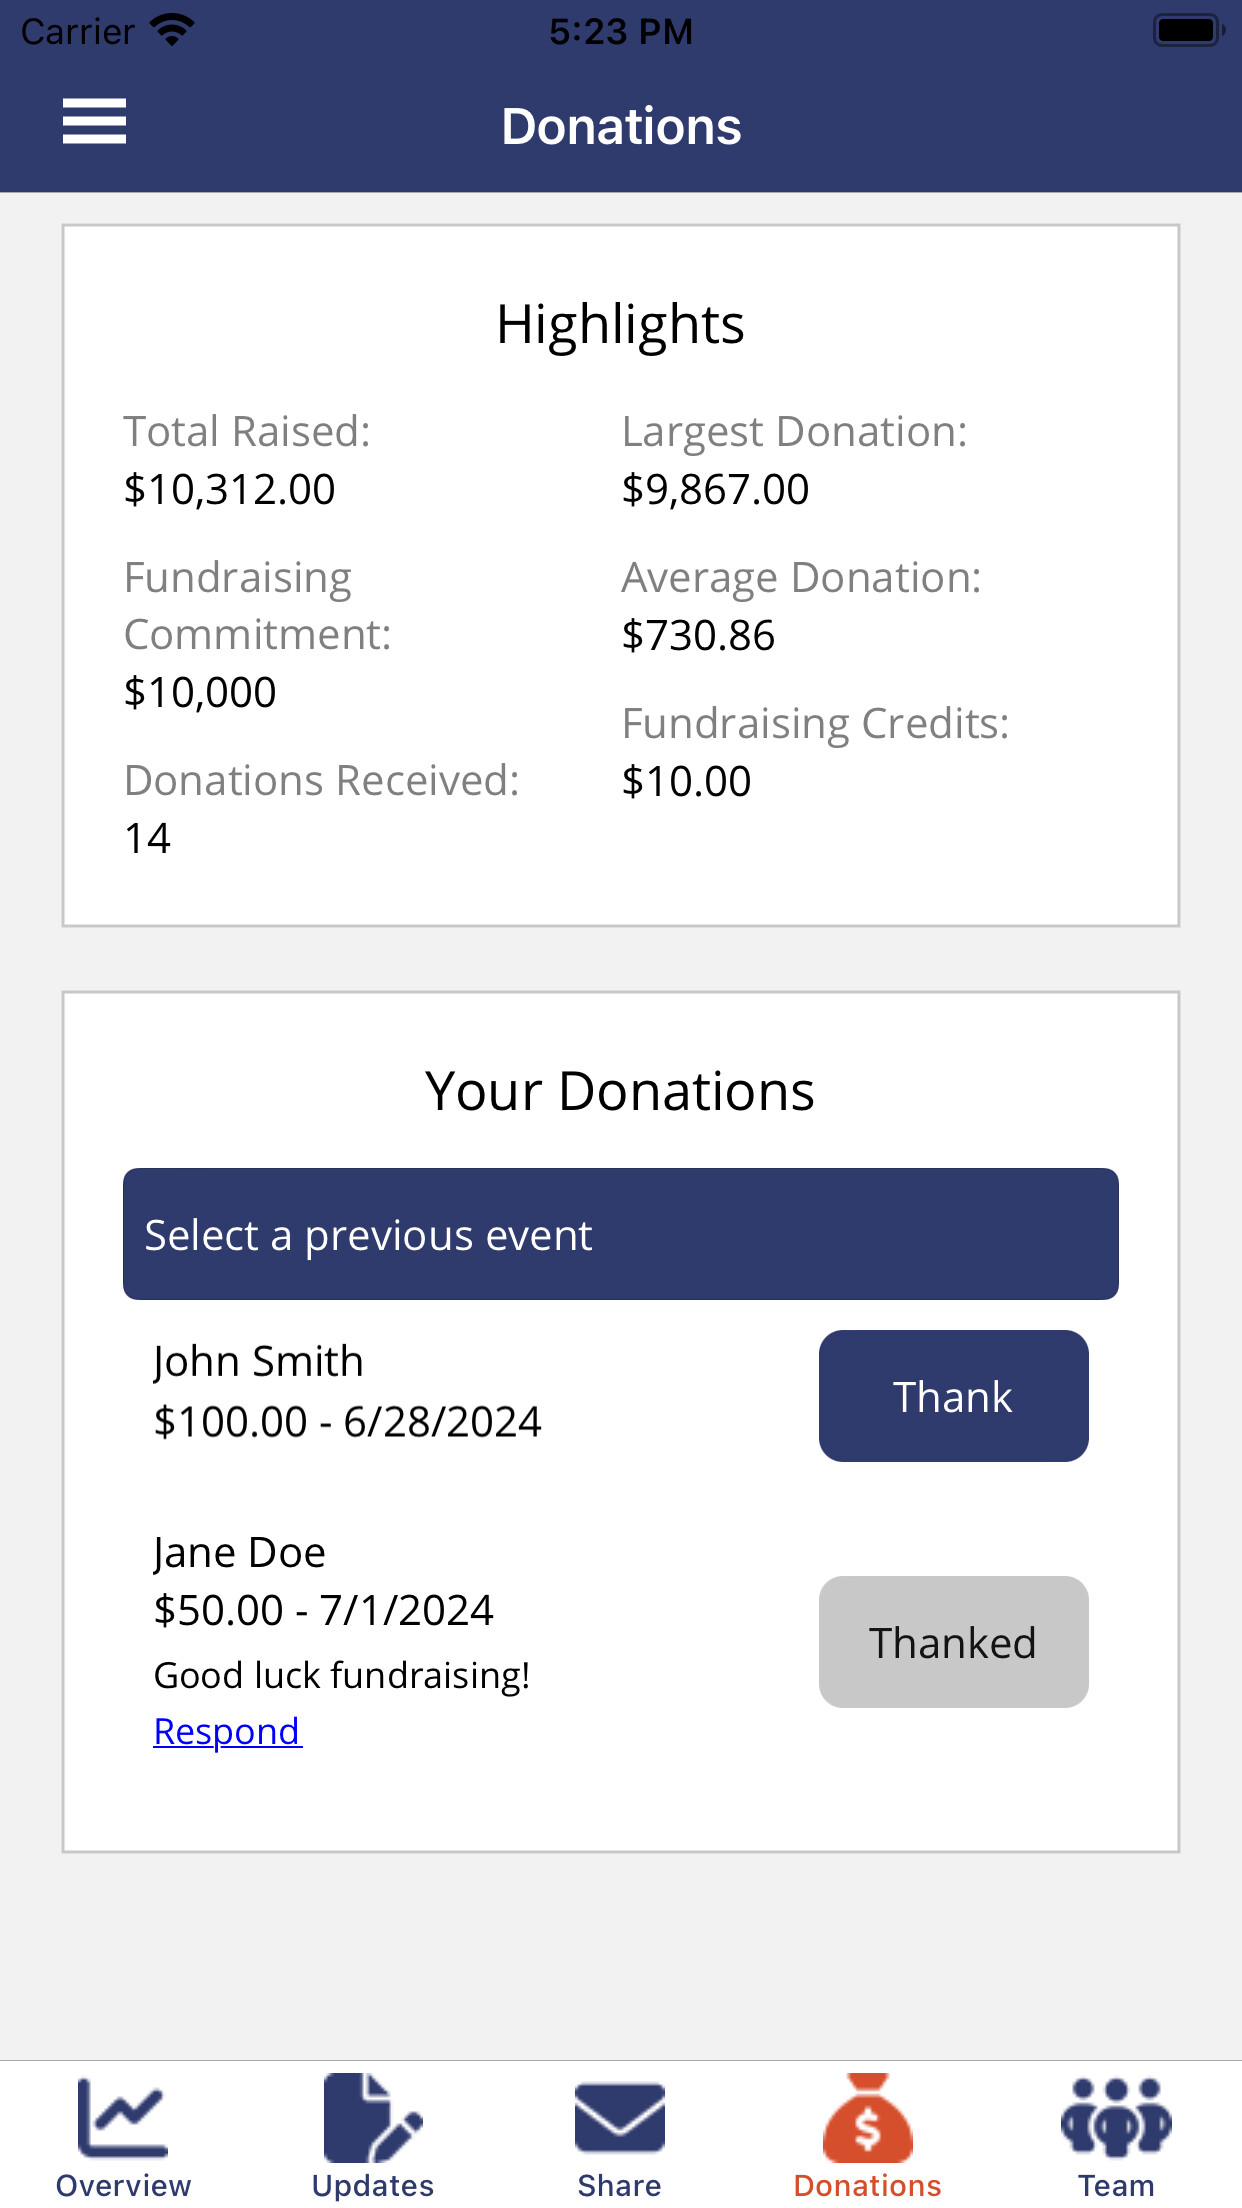Thank John Smith for his donation

click(x=953, y=1396)
